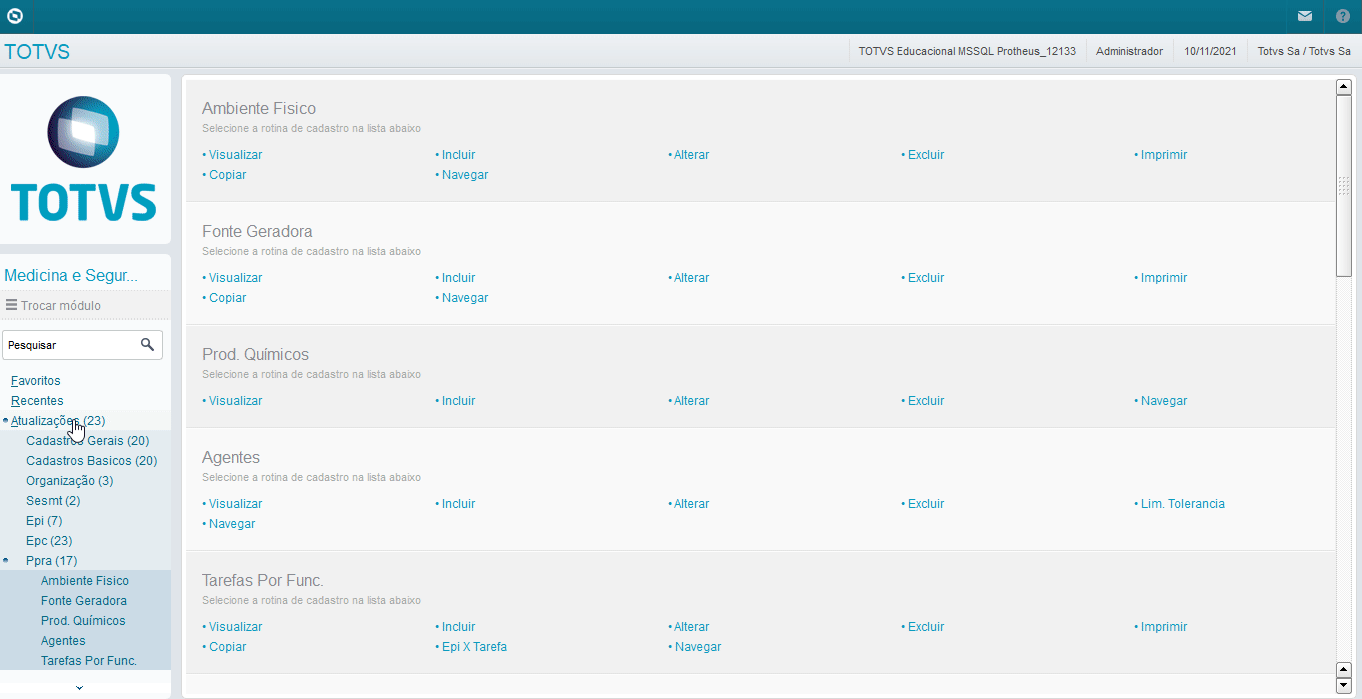Open Favoritos in the side menu
The image size is (1362, 699).
(36, 381)
